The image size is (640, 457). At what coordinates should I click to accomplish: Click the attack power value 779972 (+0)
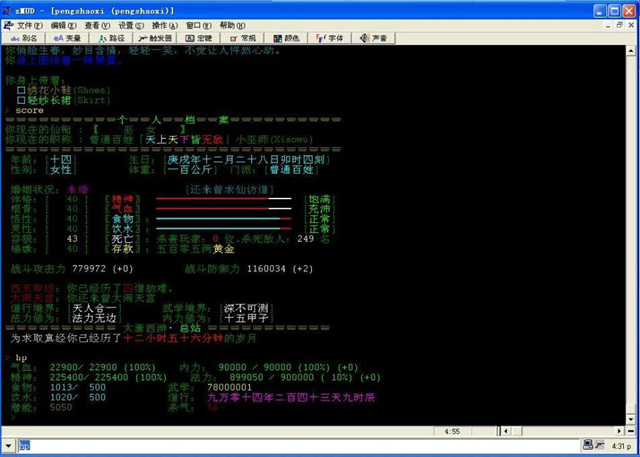click(x=102, y=269)
